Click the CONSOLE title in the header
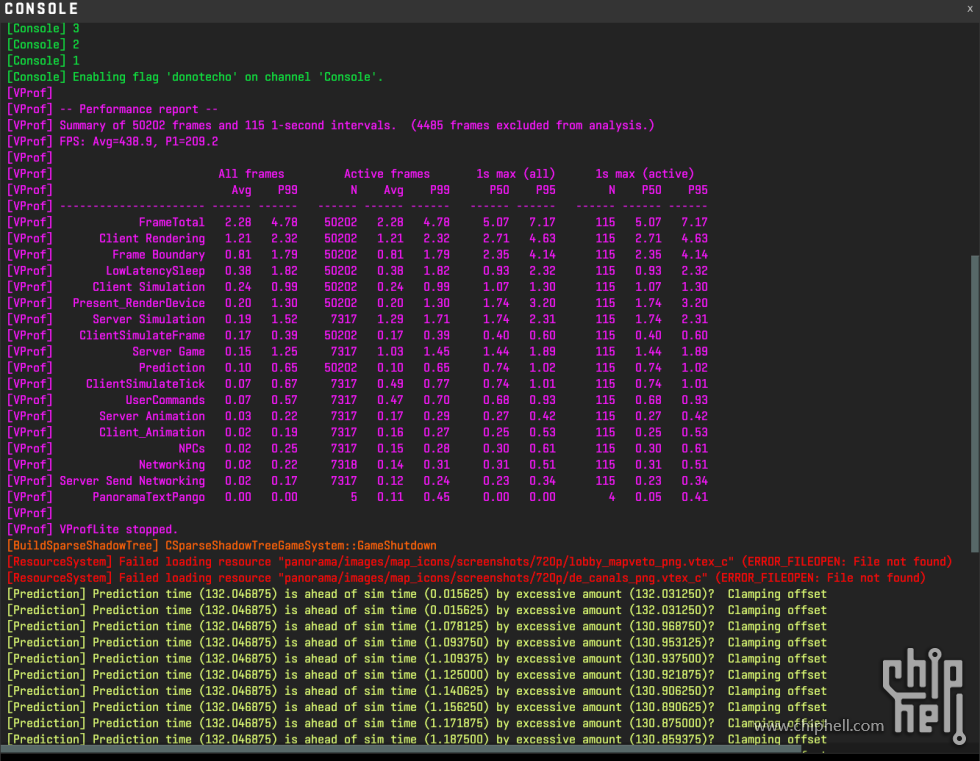The height and width of the screenshot is (761, 980). tap(42, 9)
